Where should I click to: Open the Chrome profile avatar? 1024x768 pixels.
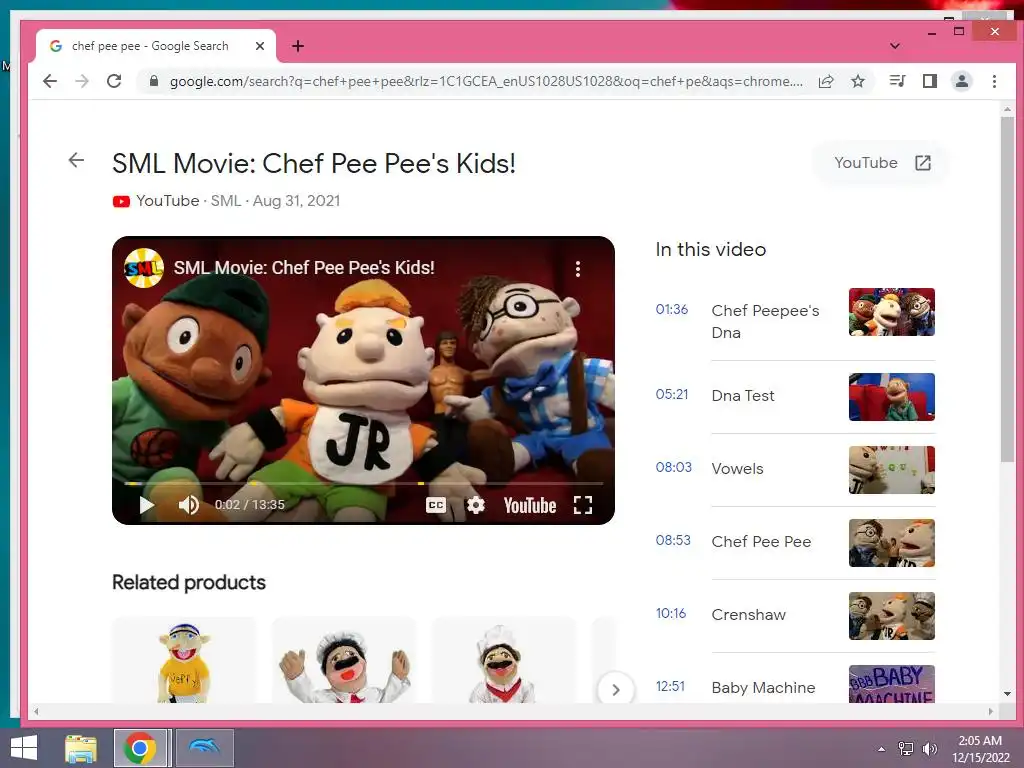pyautogui.click(x=961, y=81)
